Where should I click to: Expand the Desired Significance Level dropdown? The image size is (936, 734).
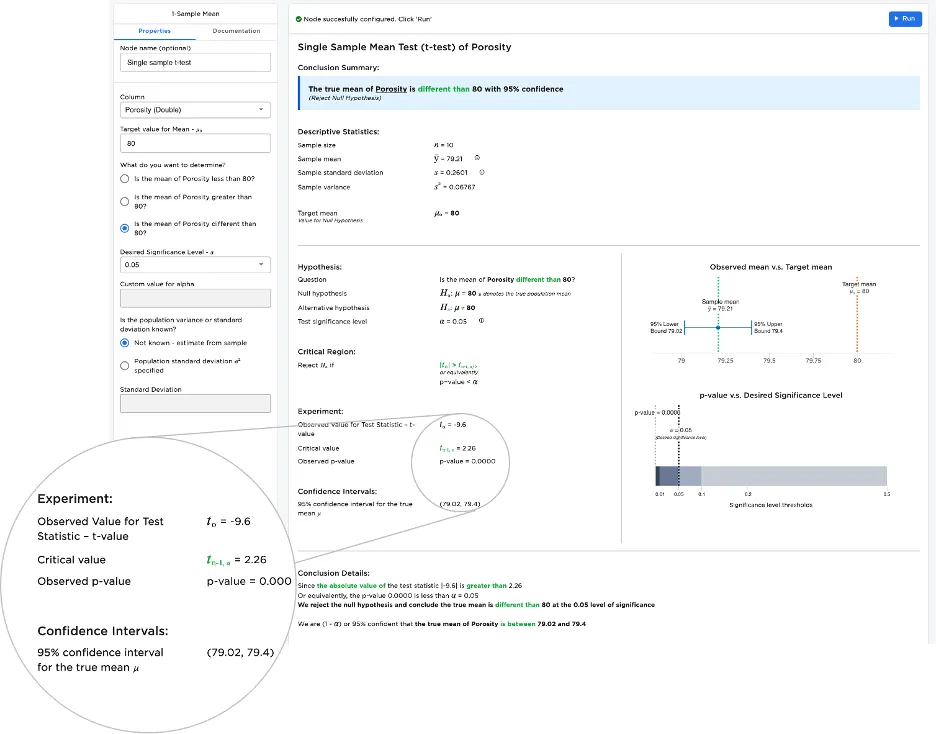coord(195,265)
